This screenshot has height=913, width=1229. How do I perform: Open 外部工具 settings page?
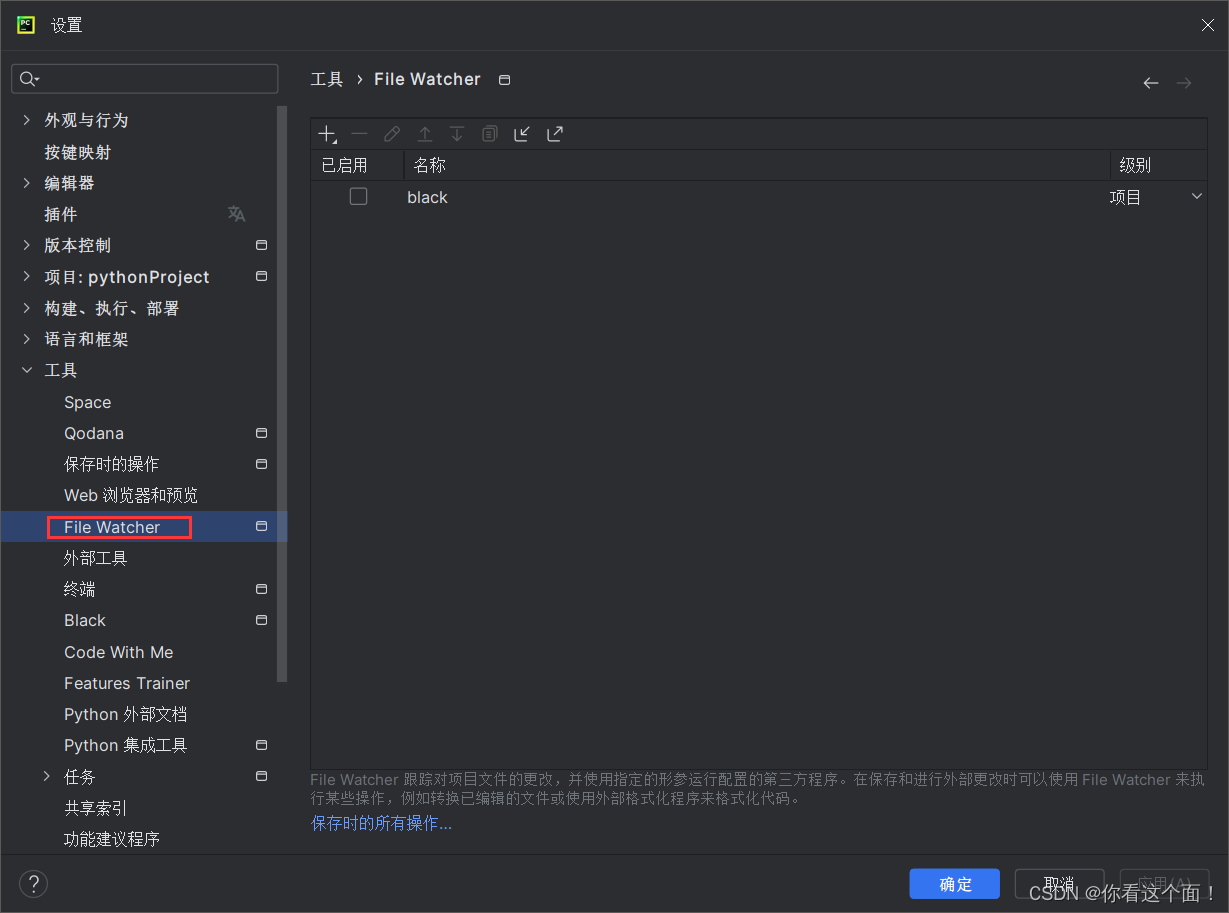point(96,558)
